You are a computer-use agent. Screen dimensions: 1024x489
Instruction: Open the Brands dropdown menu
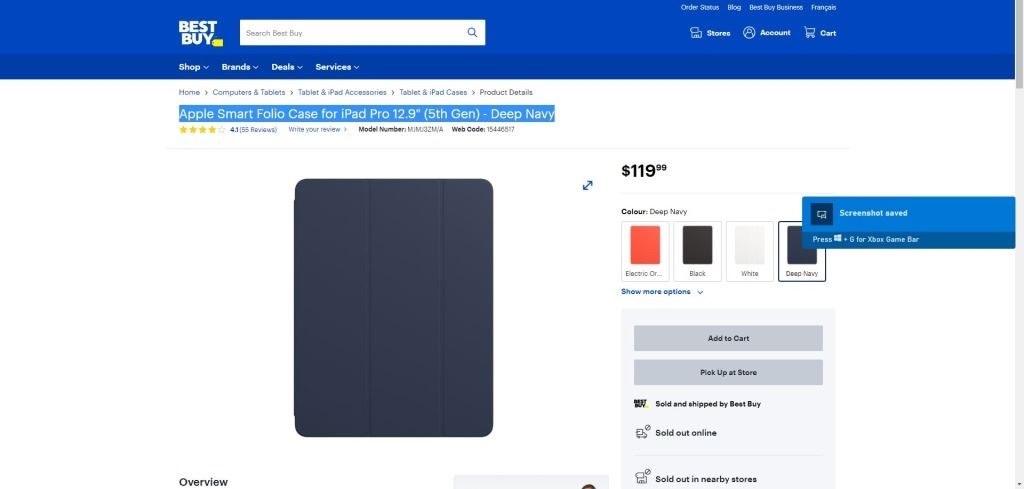(239, 67)
